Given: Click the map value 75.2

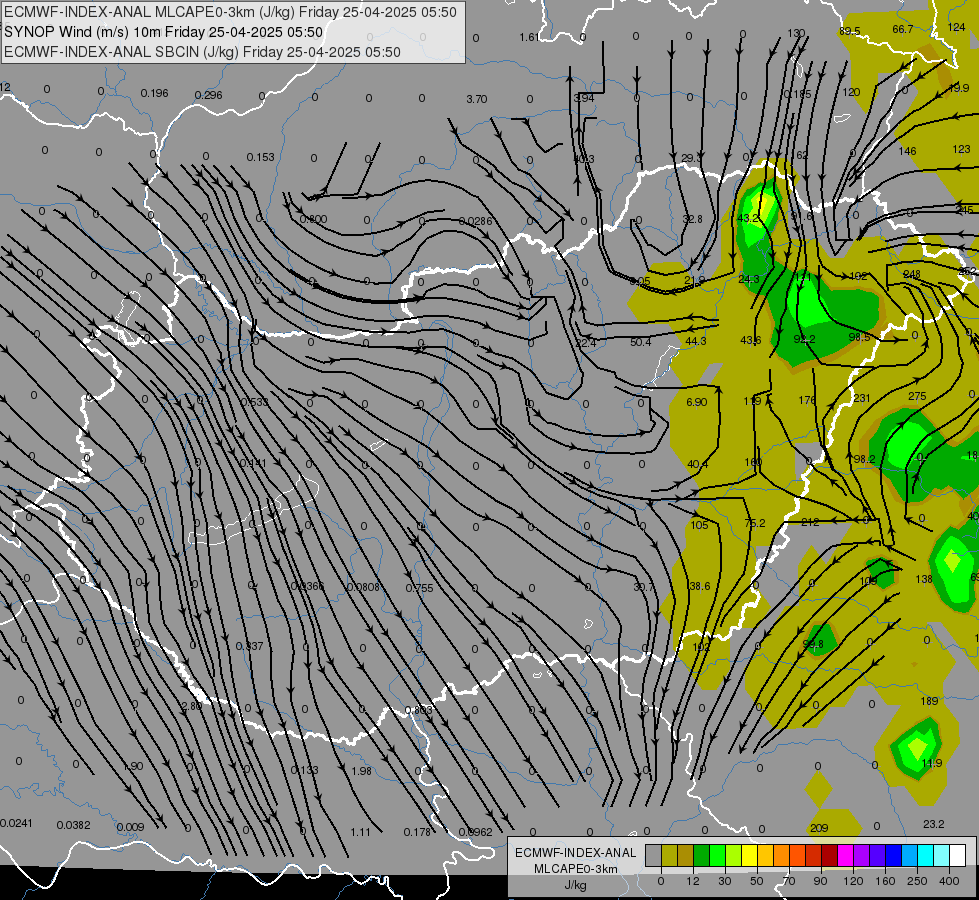Looking at the screenshot, I should 755,523.
